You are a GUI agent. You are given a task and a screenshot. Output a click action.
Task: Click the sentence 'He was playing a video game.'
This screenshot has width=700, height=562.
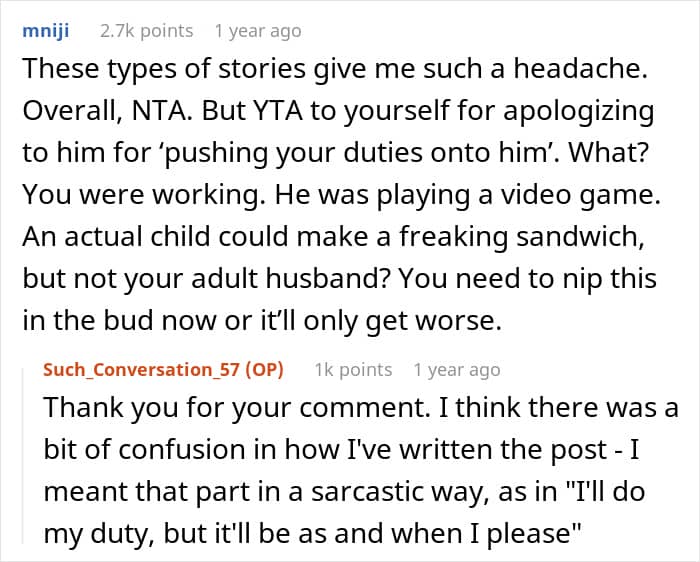click(467, 195)
